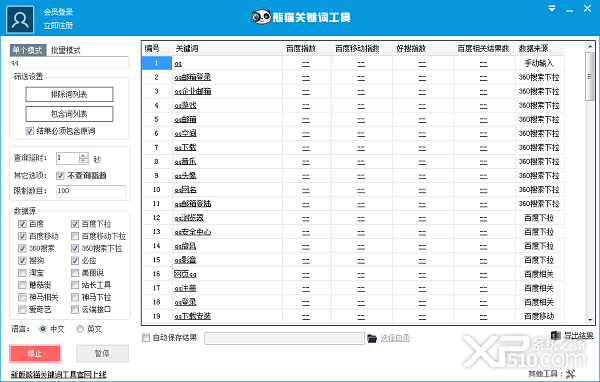This screenshot has width=600, height=382.
Task: Open the qq邮箱登录 keyword link
Action: tap(192, 77)
